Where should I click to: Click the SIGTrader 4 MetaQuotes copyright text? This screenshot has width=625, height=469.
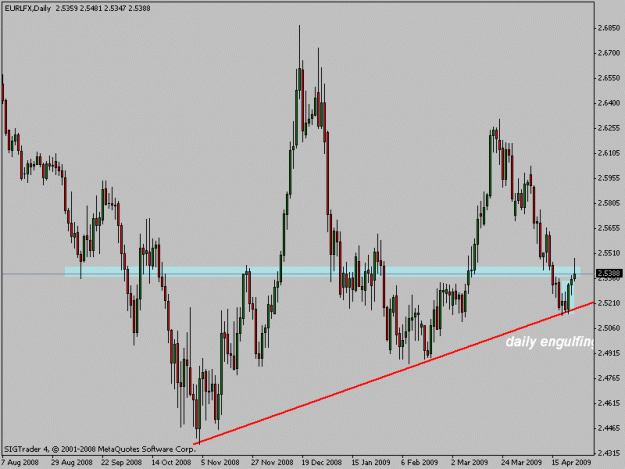point(100,449)
